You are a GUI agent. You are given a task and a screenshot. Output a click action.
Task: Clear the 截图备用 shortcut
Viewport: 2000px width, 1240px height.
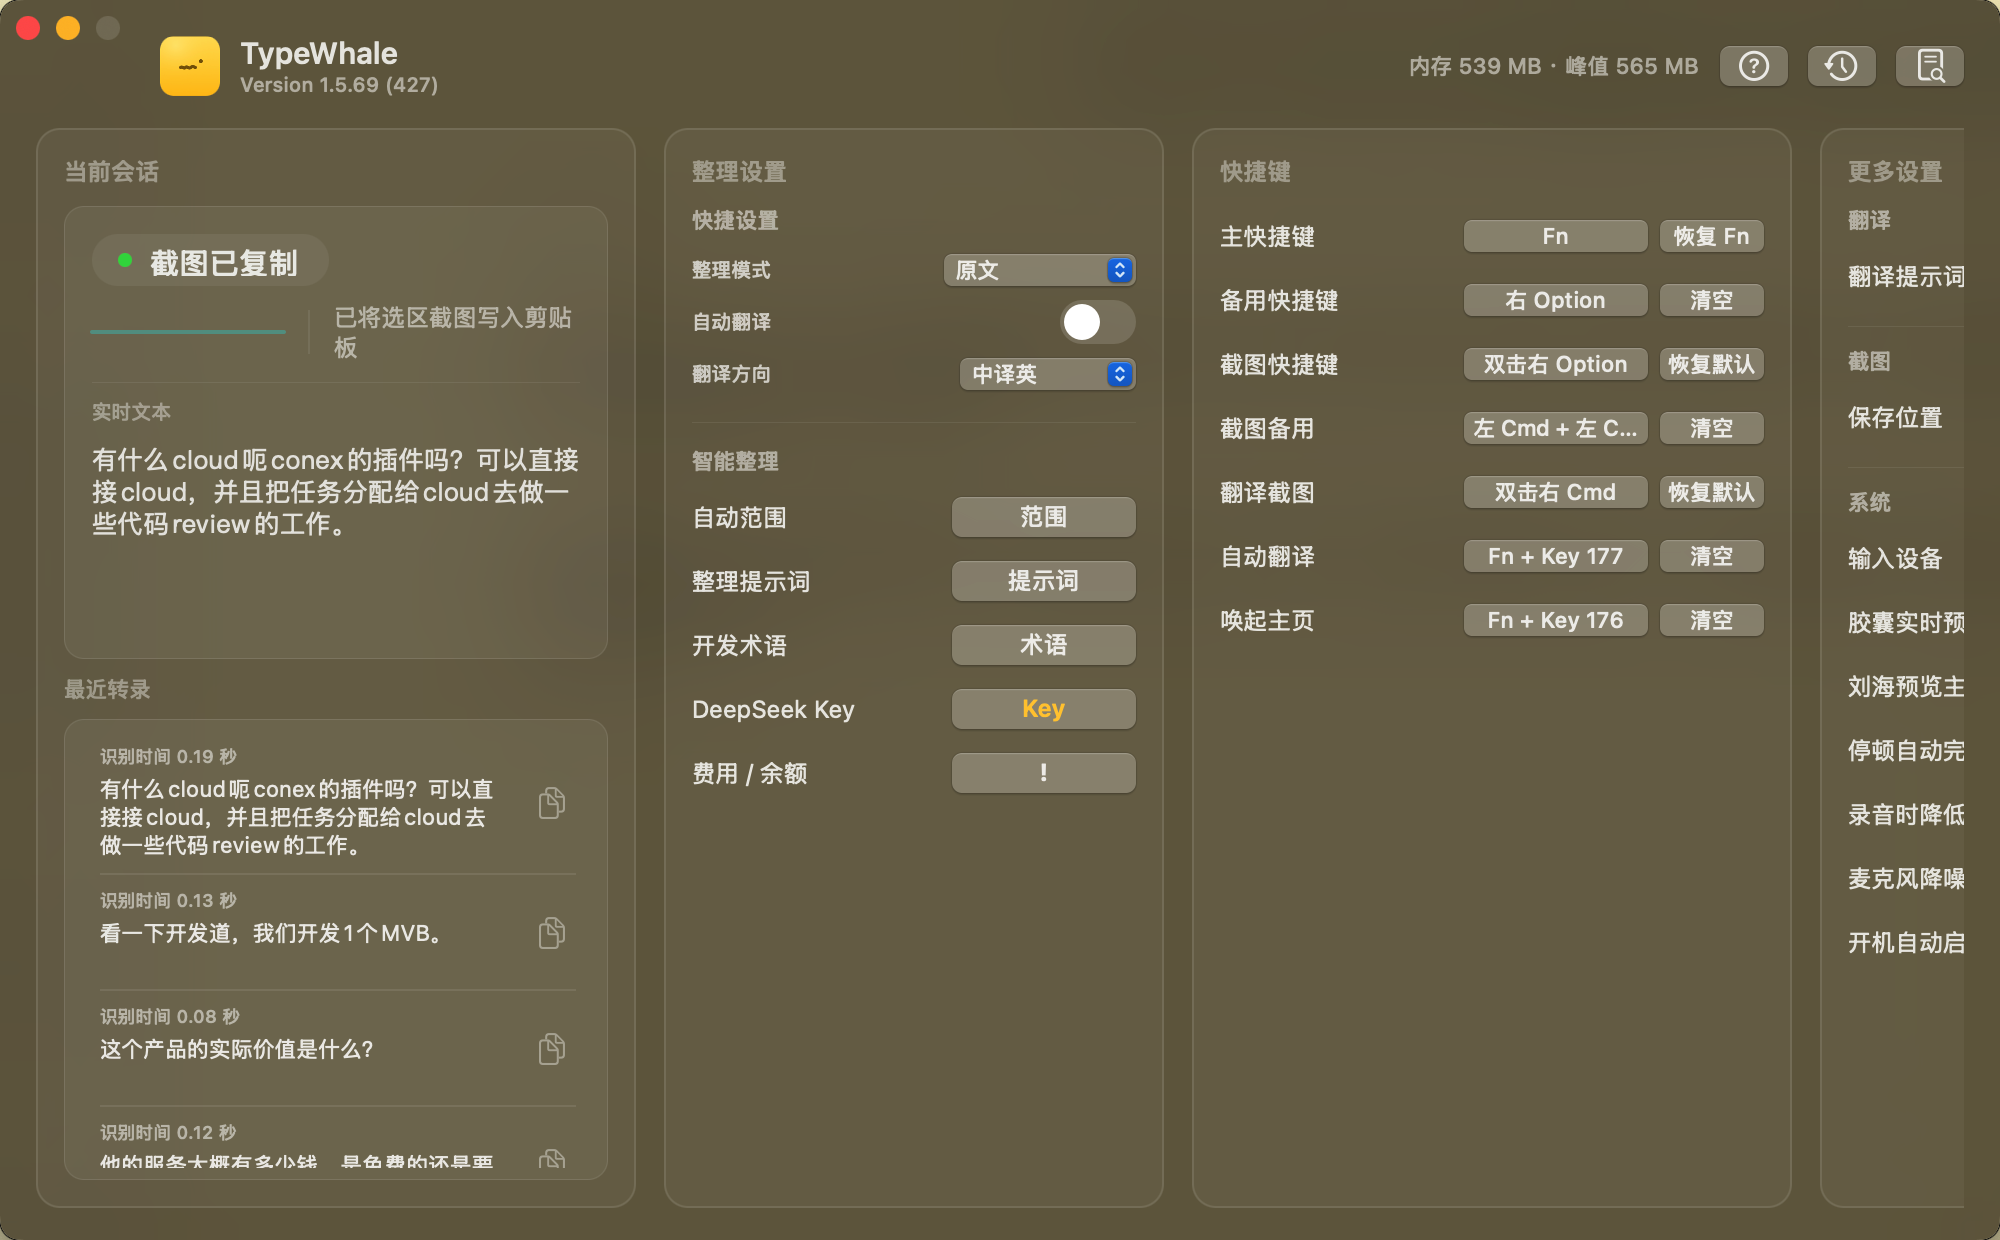click(x=1711, y=428)
